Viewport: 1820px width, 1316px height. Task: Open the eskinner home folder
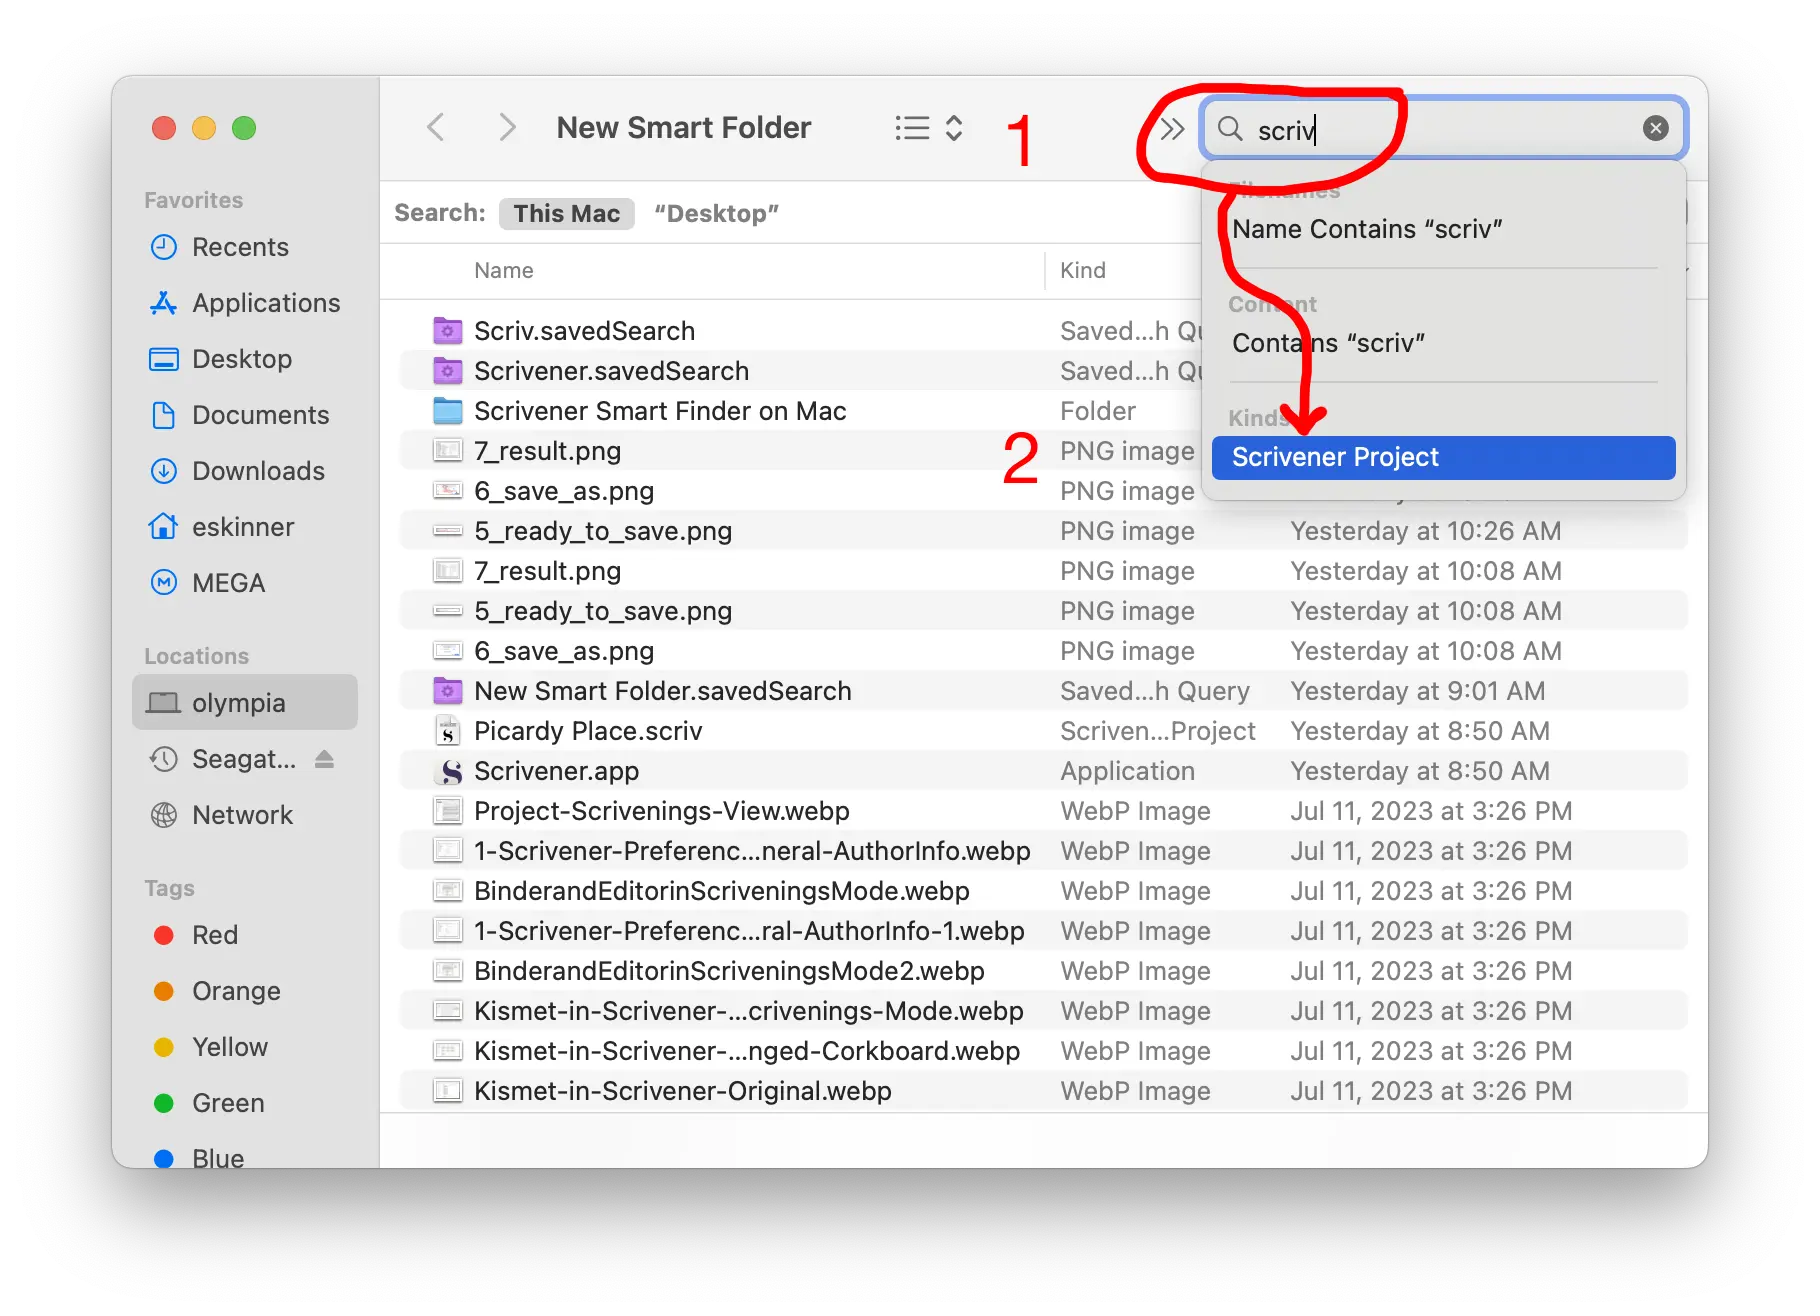click(x=243, y=527)
